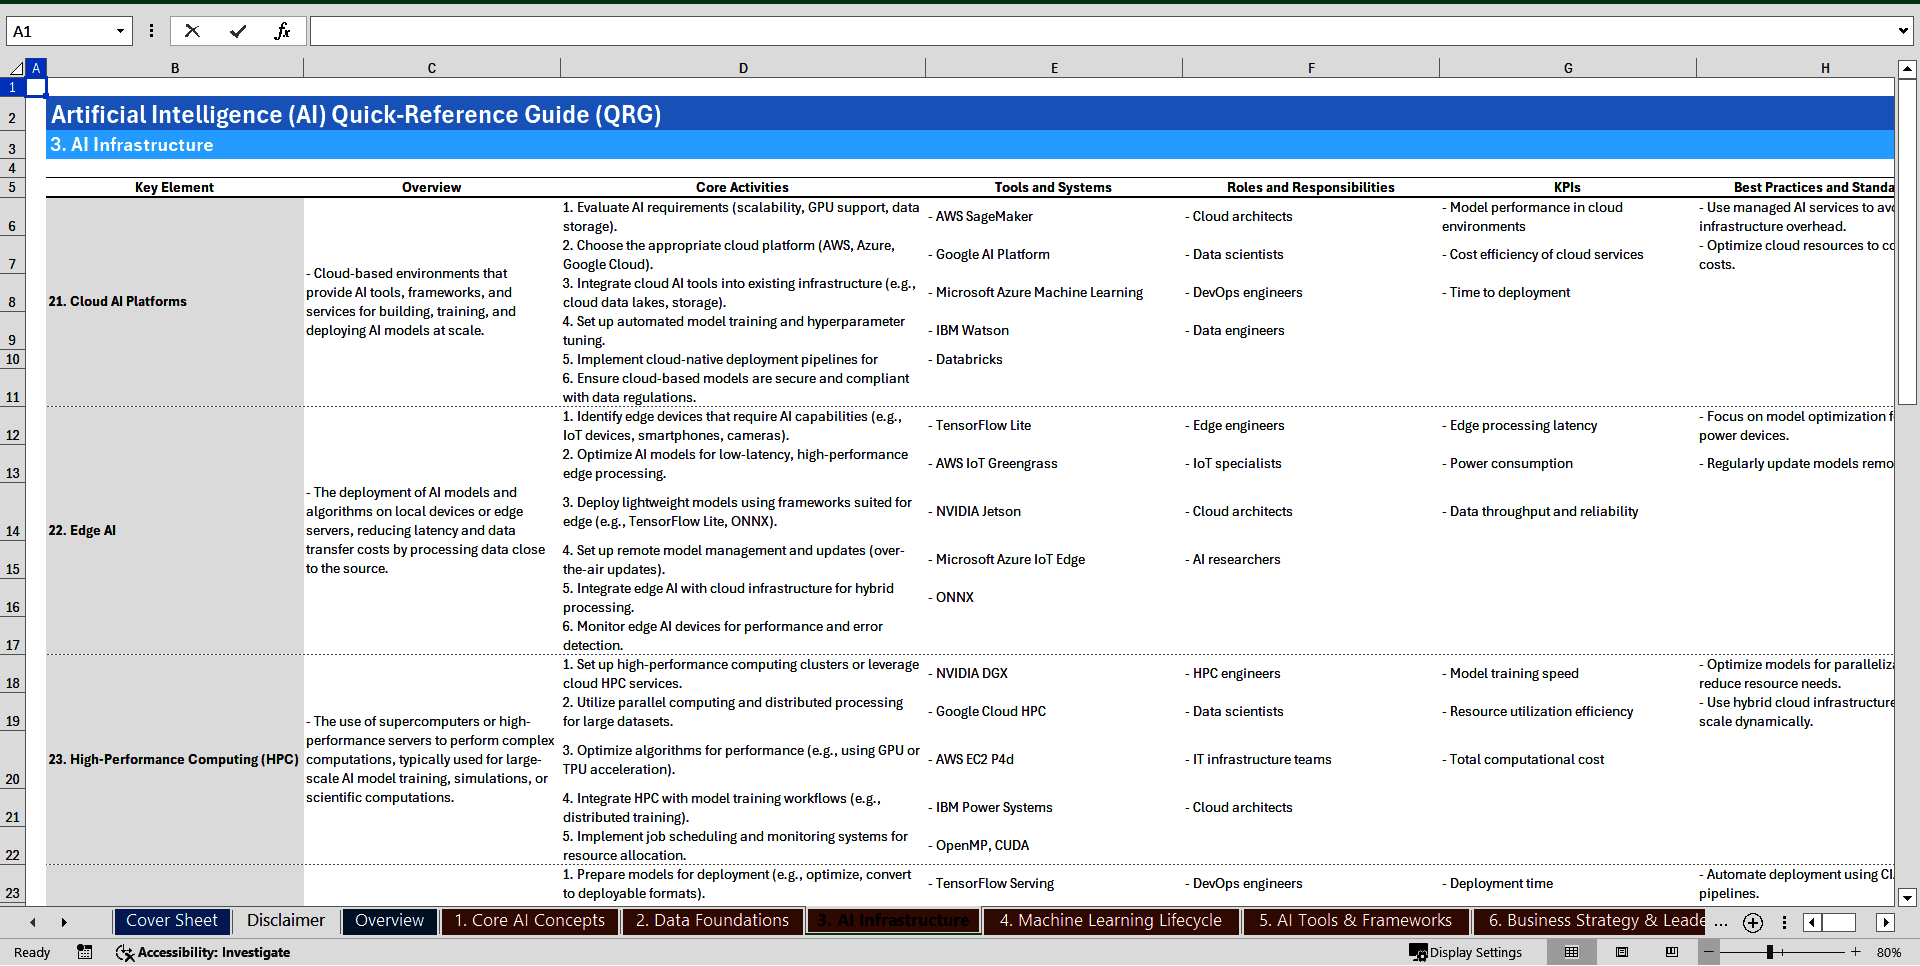Screen dimensions: 1920x966
Task: Open the 5. AI Tools & Frameworks tab
Action: tap(1355, 920)
